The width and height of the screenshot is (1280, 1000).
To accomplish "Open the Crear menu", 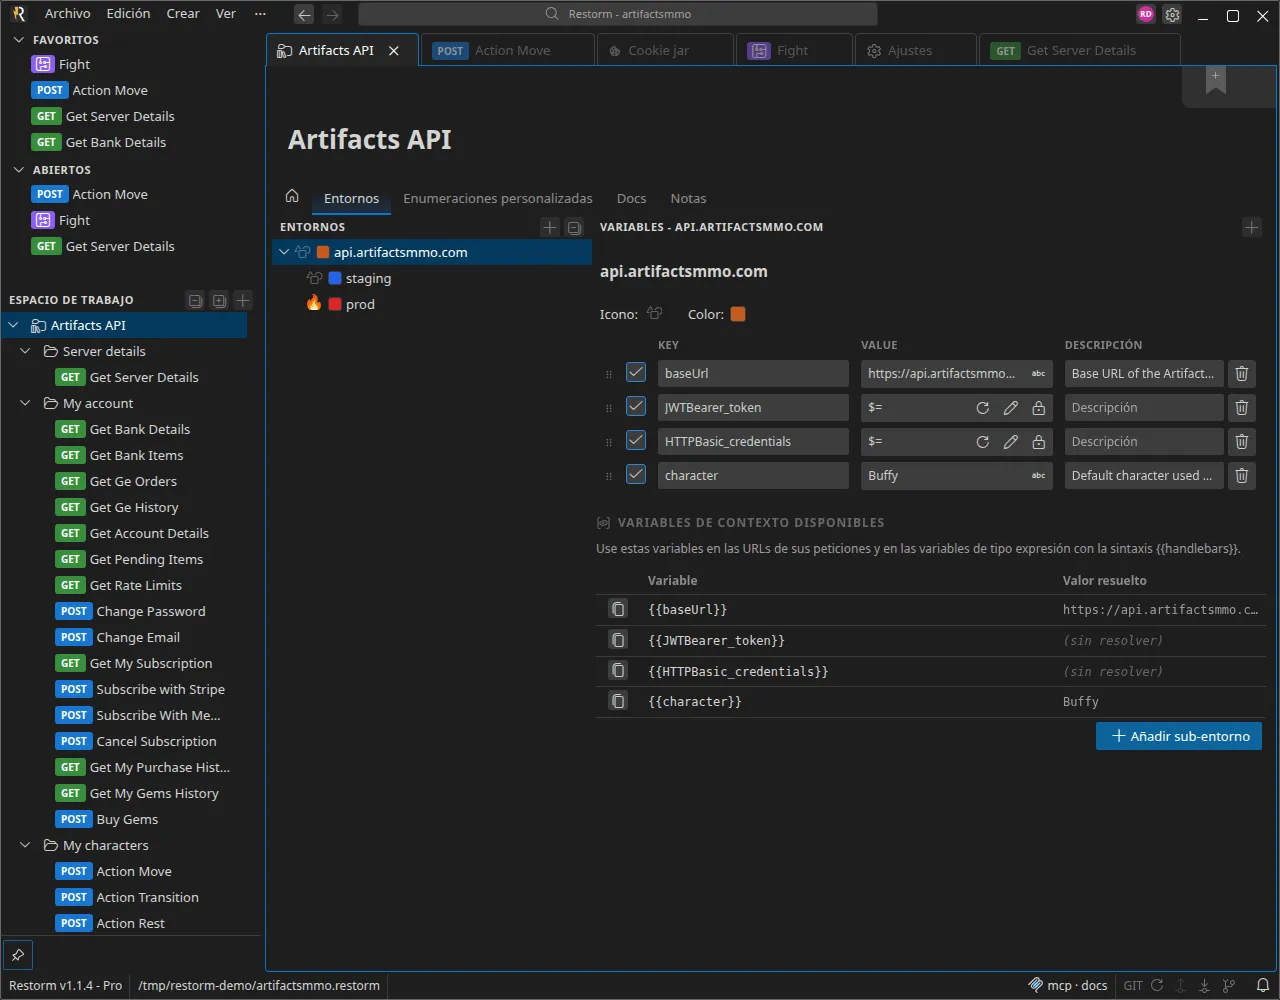I will [183, 14].
